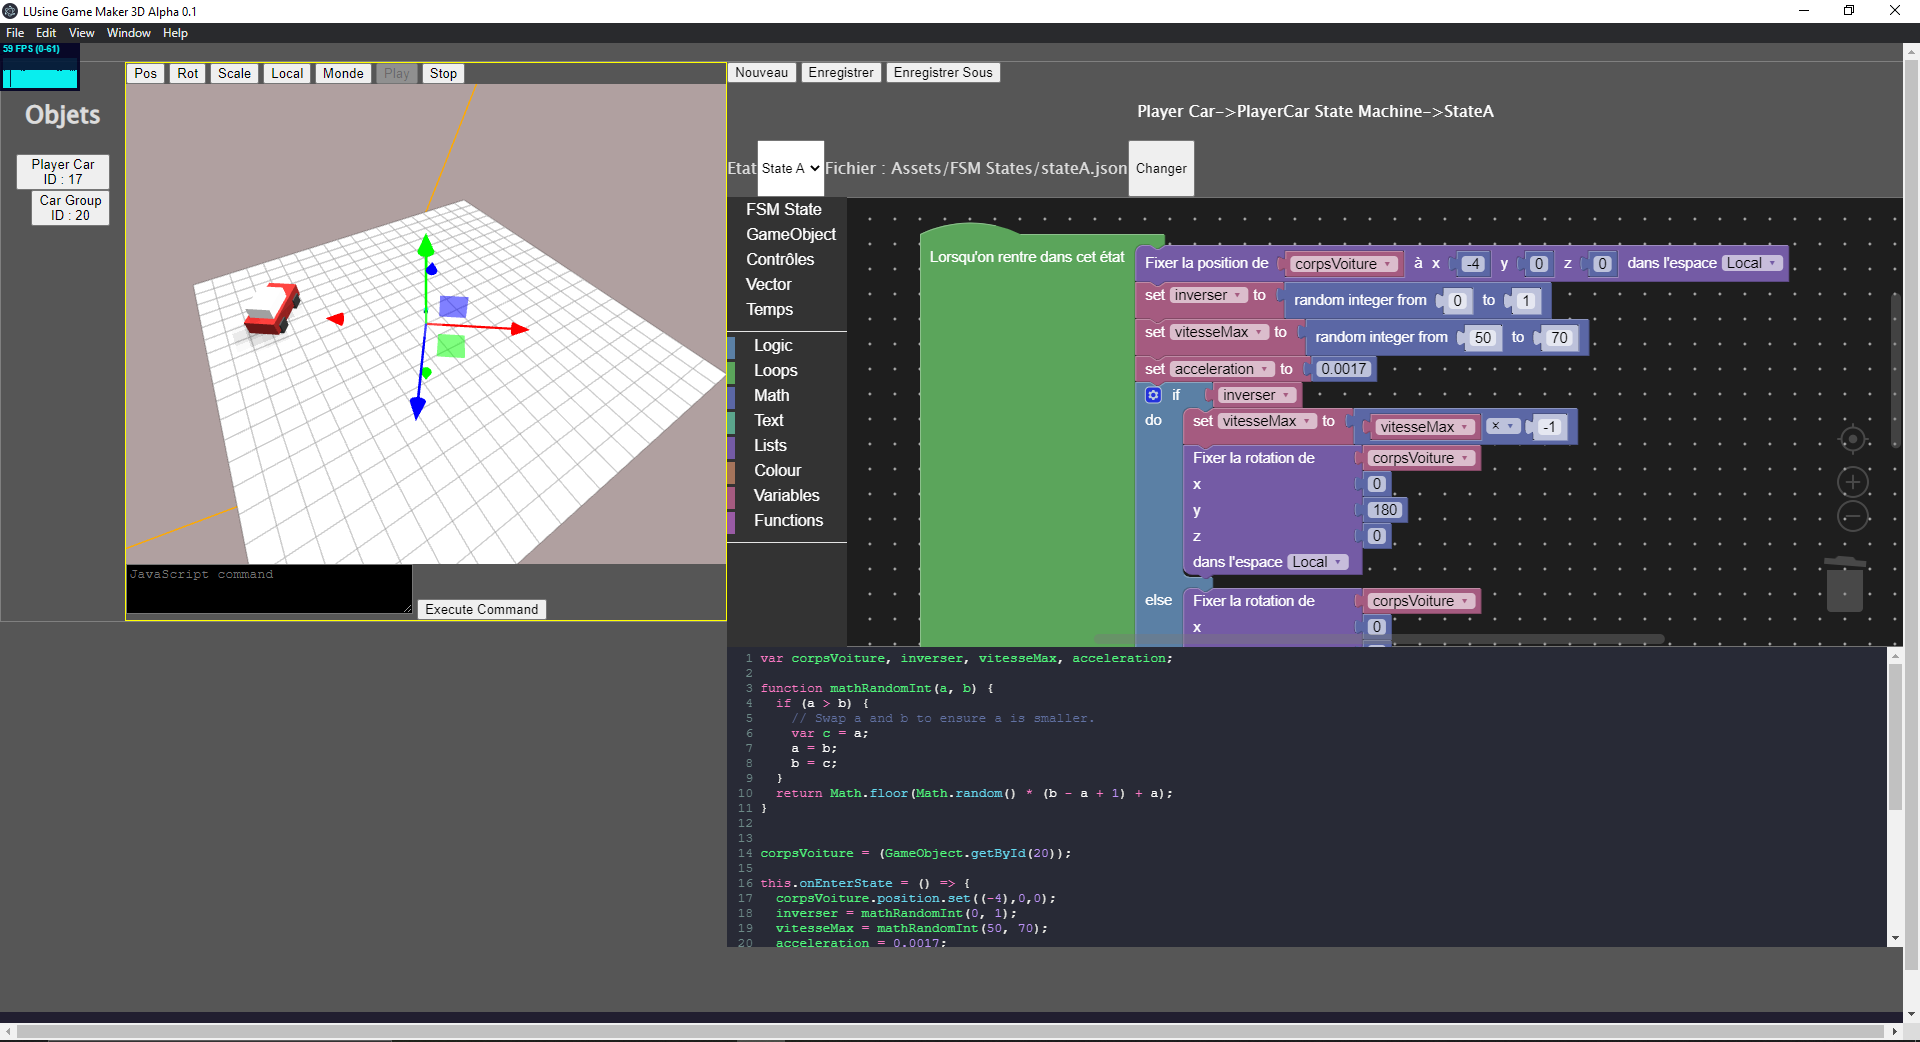1920x1042 pixels.
Task: Click the green plane handle on gizmo
Action: tap(451, 346)
